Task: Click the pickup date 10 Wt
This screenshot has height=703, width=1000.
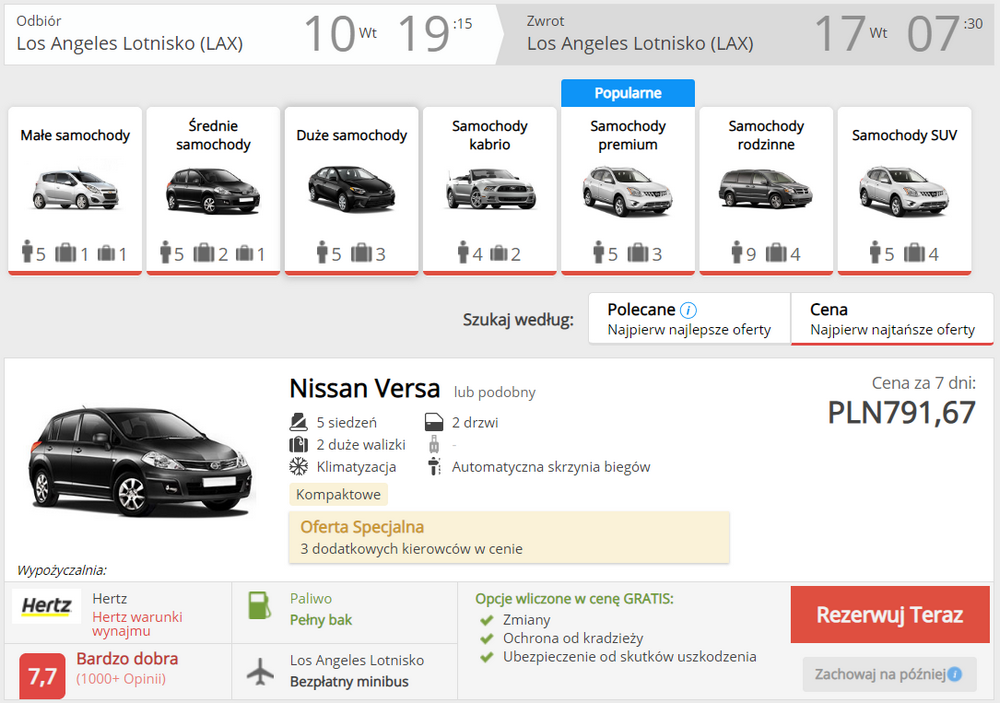Action: point(341,33)
